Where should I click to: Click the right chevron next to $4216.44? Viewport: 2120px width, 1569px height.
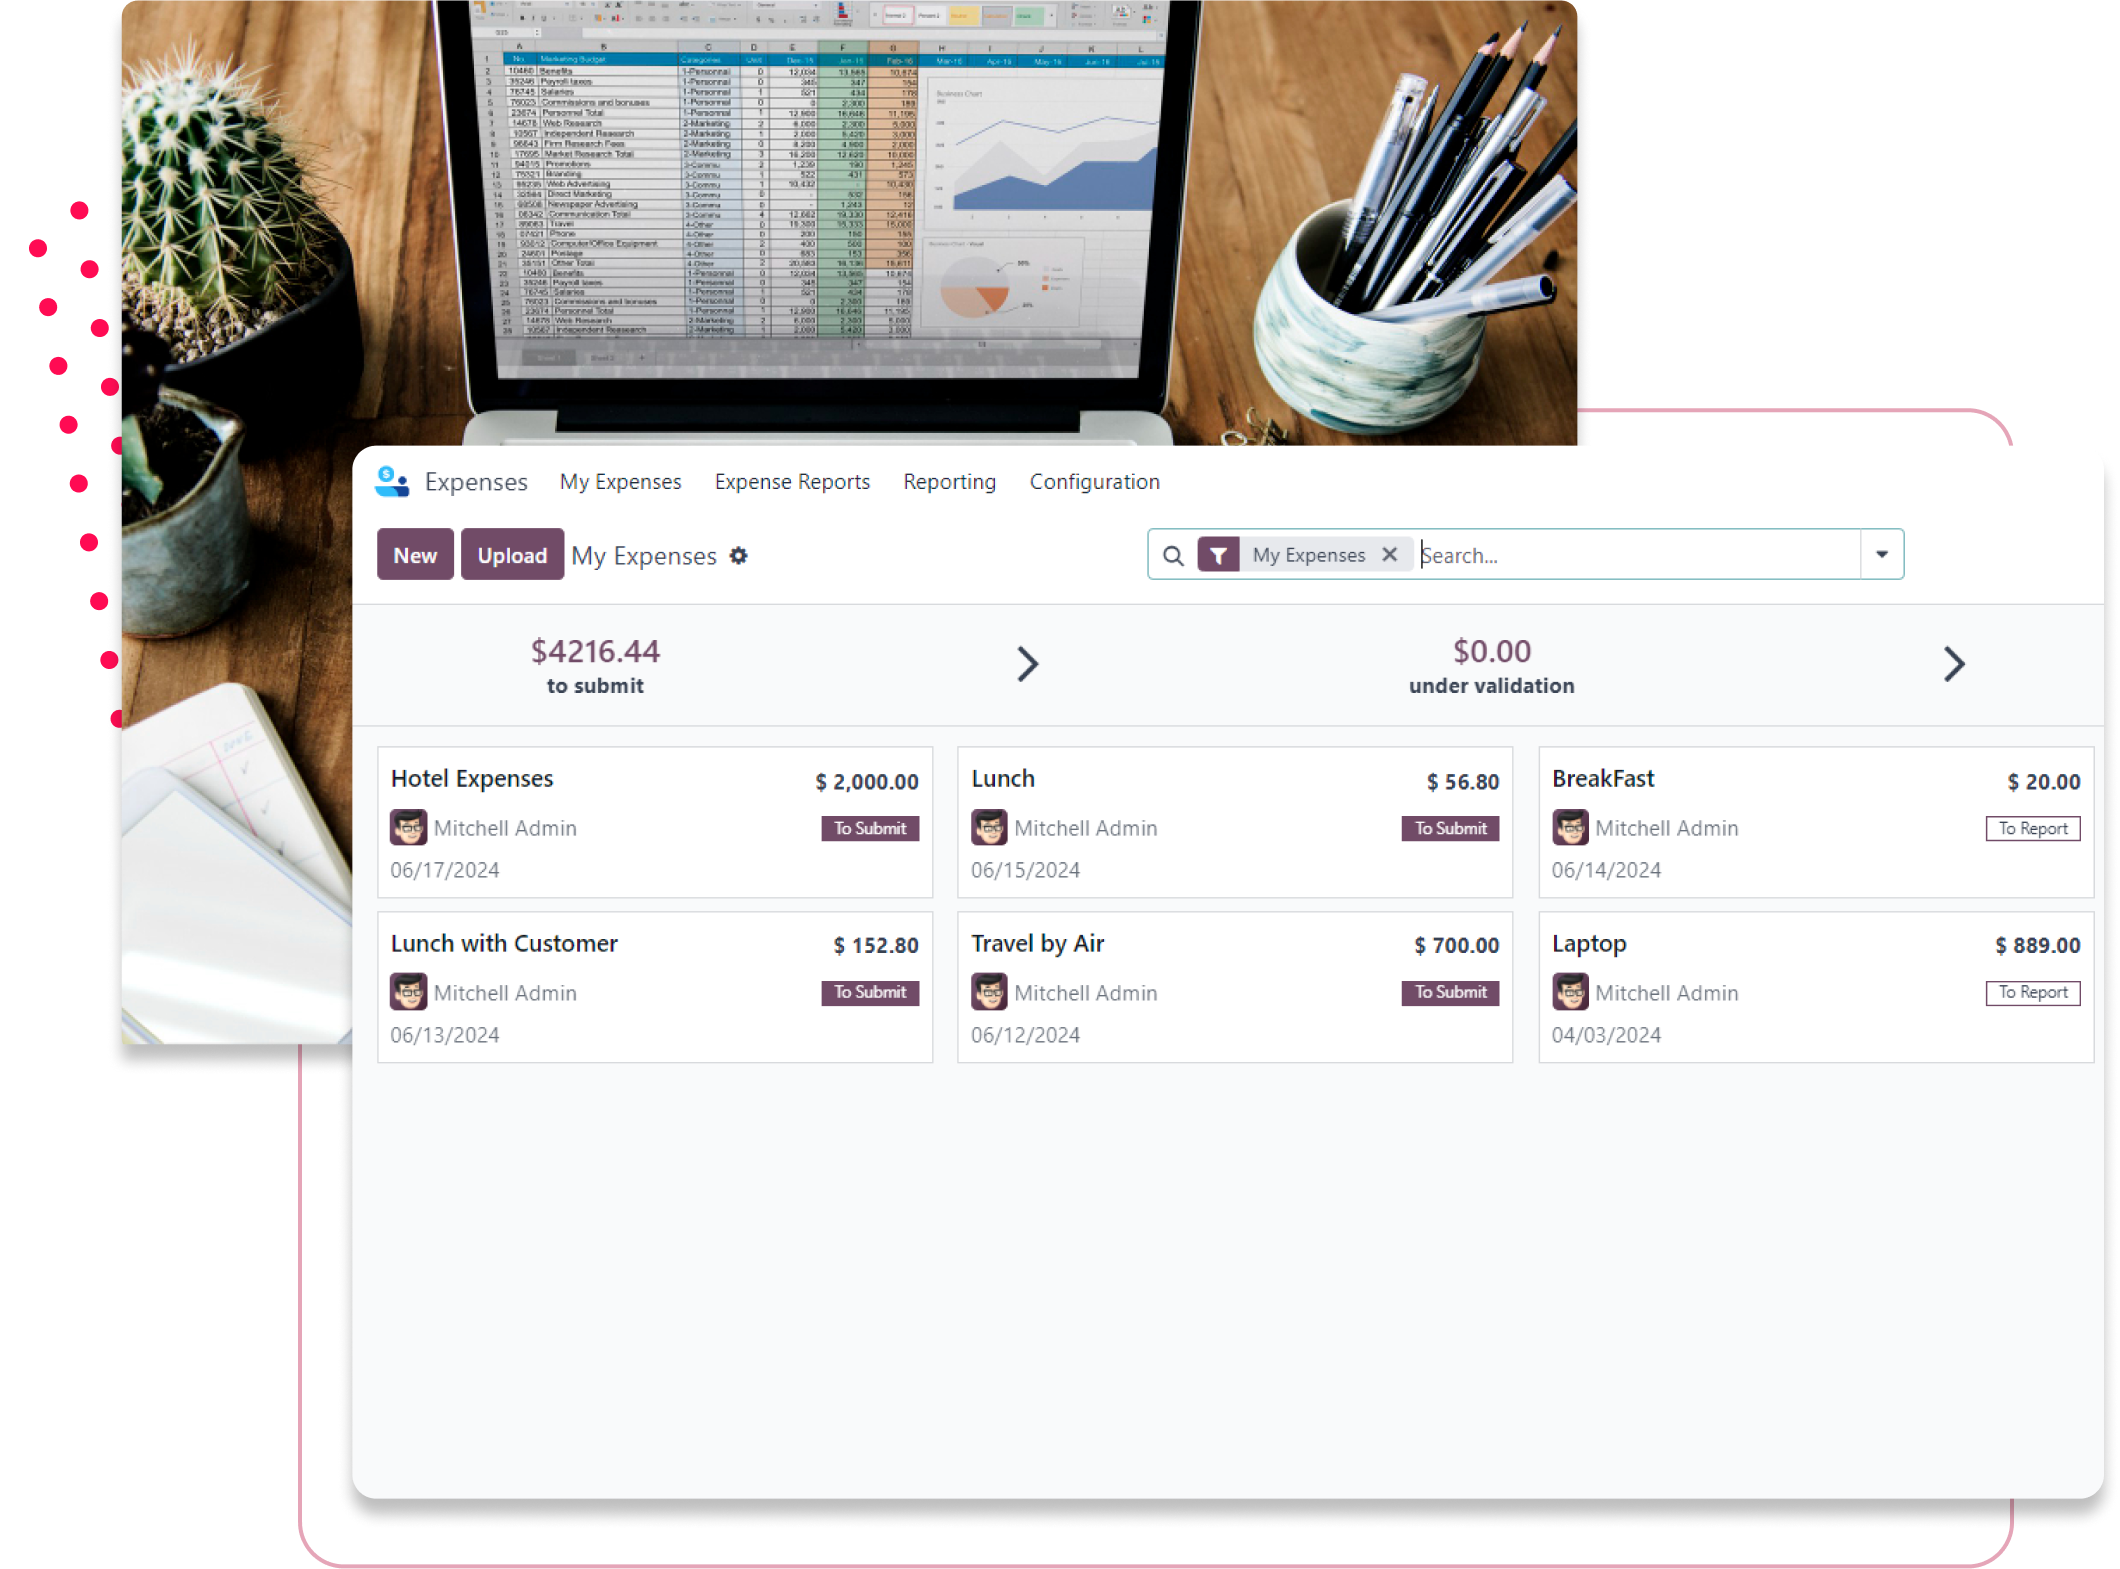1025,664
